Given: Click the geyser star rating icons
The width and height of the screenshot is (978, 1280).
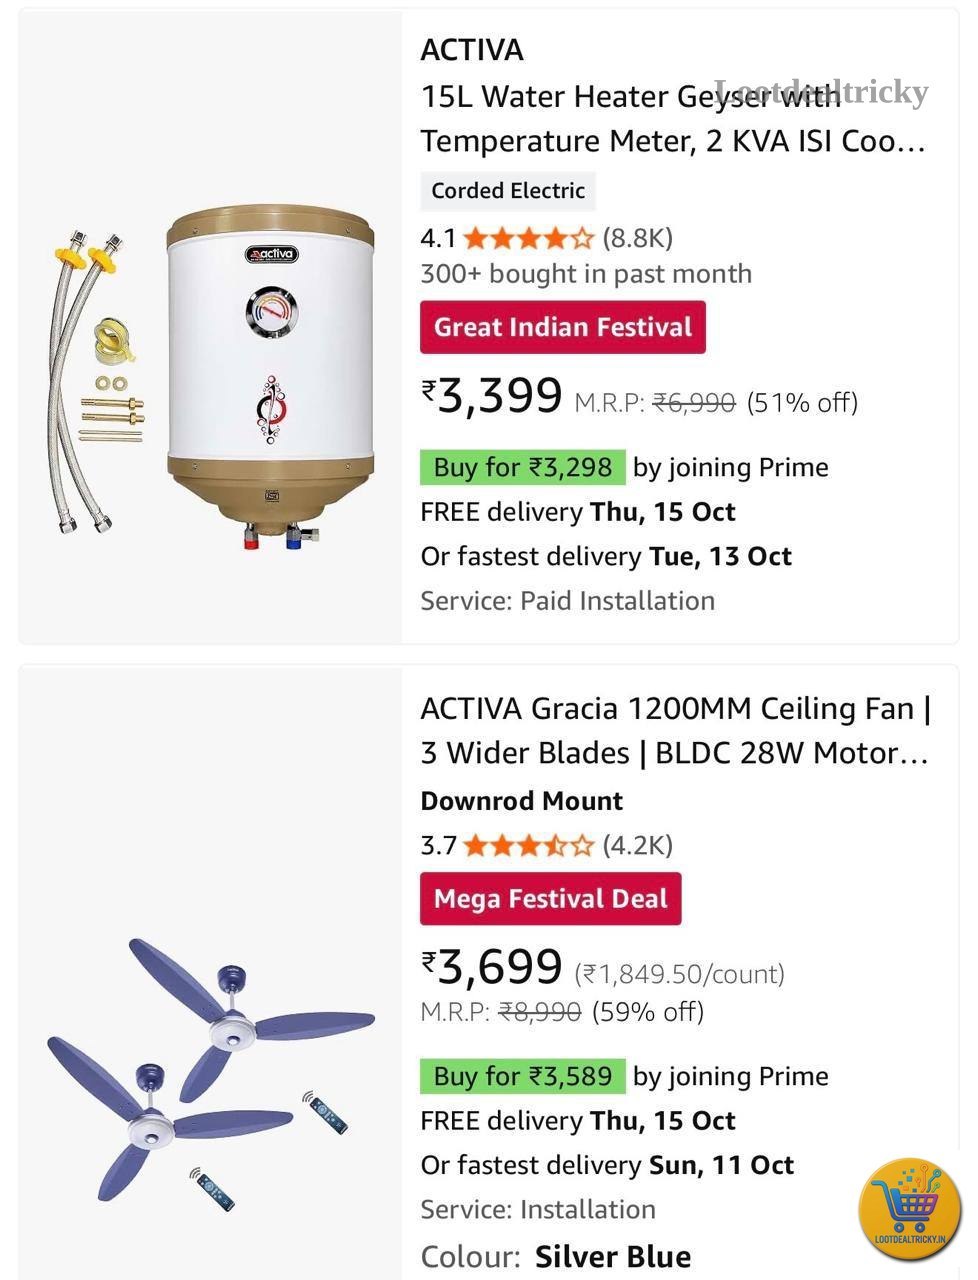Looking at the screenshot, I should [529, 238].
